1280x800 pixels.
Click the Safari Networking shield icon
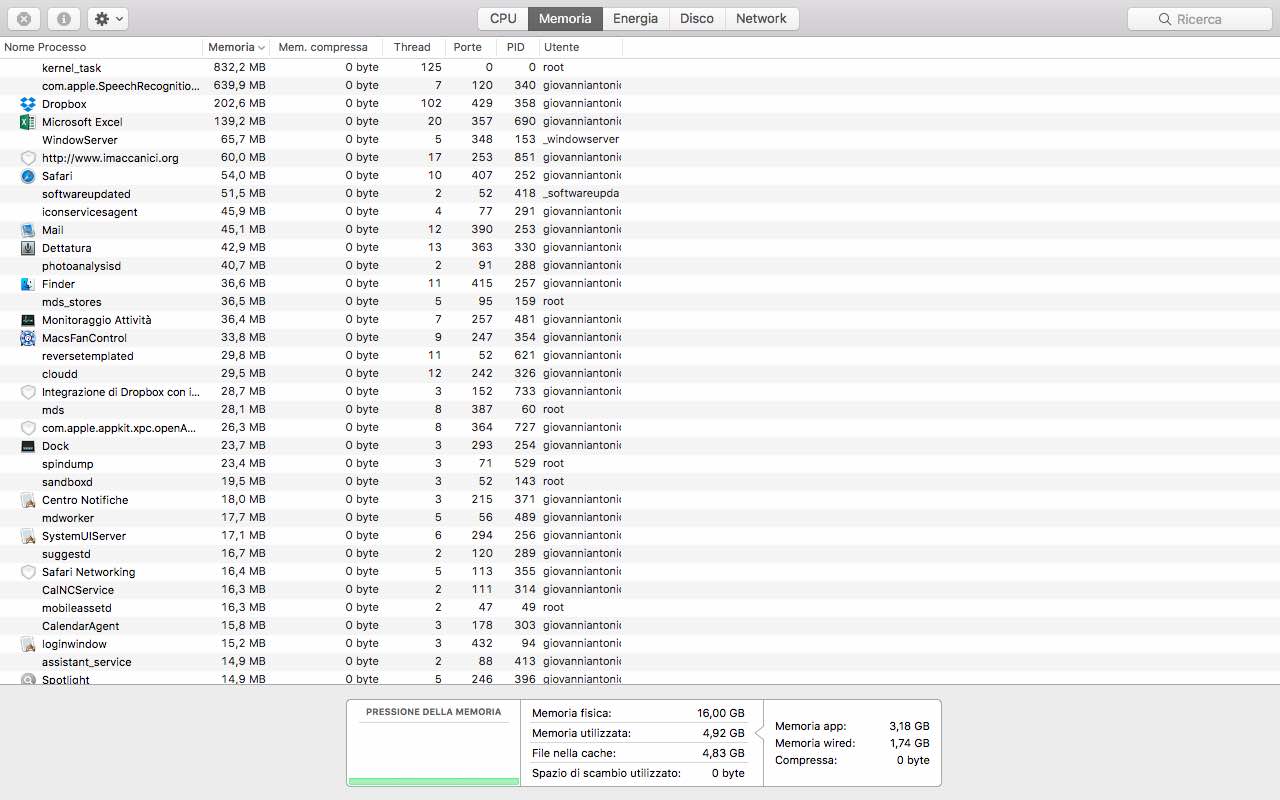(28, 572)
